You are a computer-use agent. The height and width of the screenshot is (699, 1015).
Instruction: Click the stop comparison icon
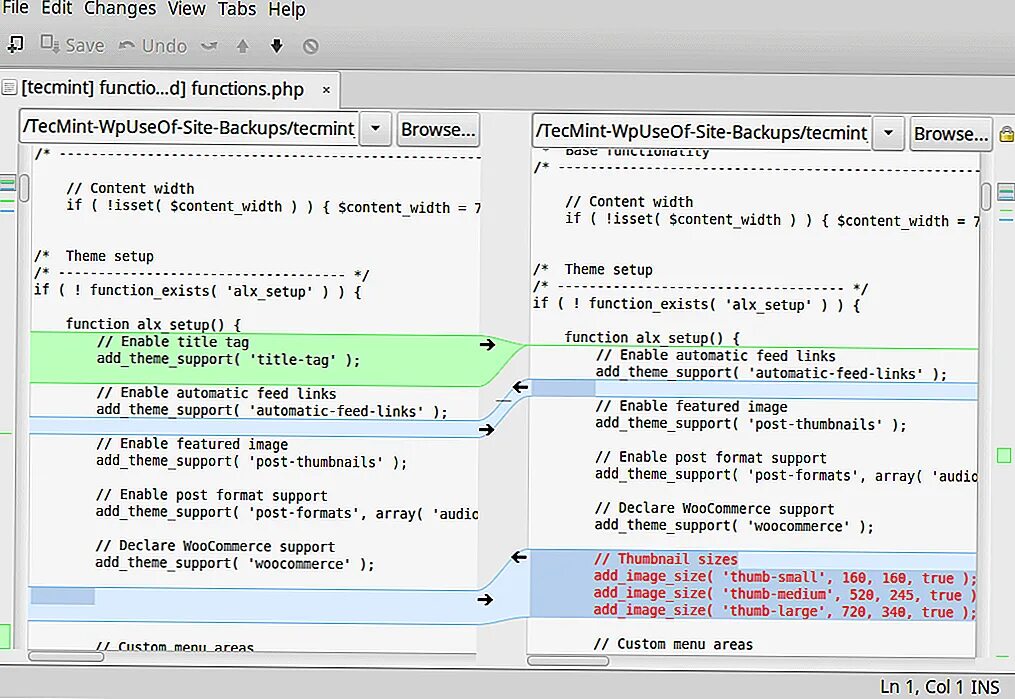(311, 47)
